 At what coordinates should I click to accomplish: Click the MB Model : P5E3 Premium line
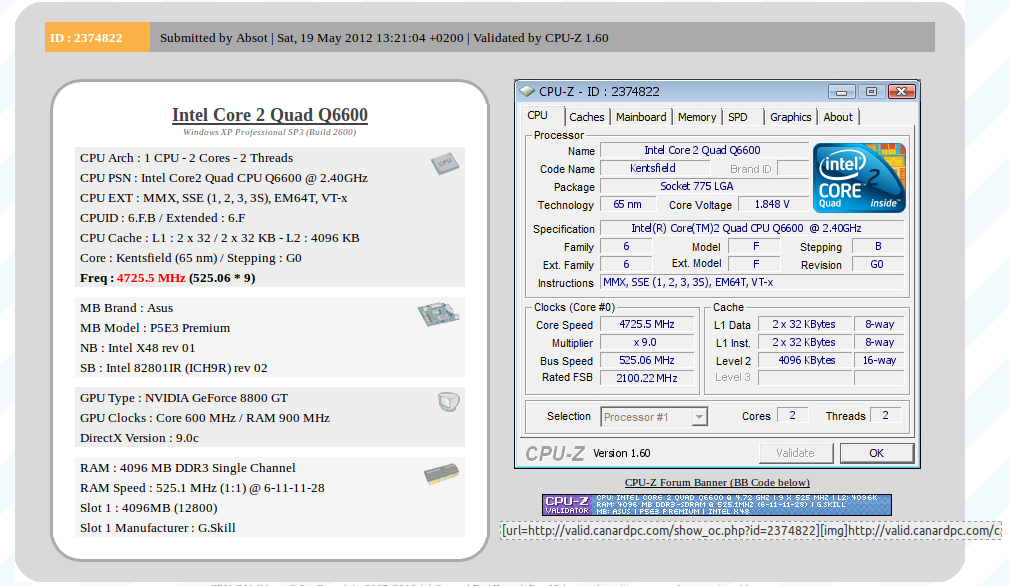(x=155, y=328)
